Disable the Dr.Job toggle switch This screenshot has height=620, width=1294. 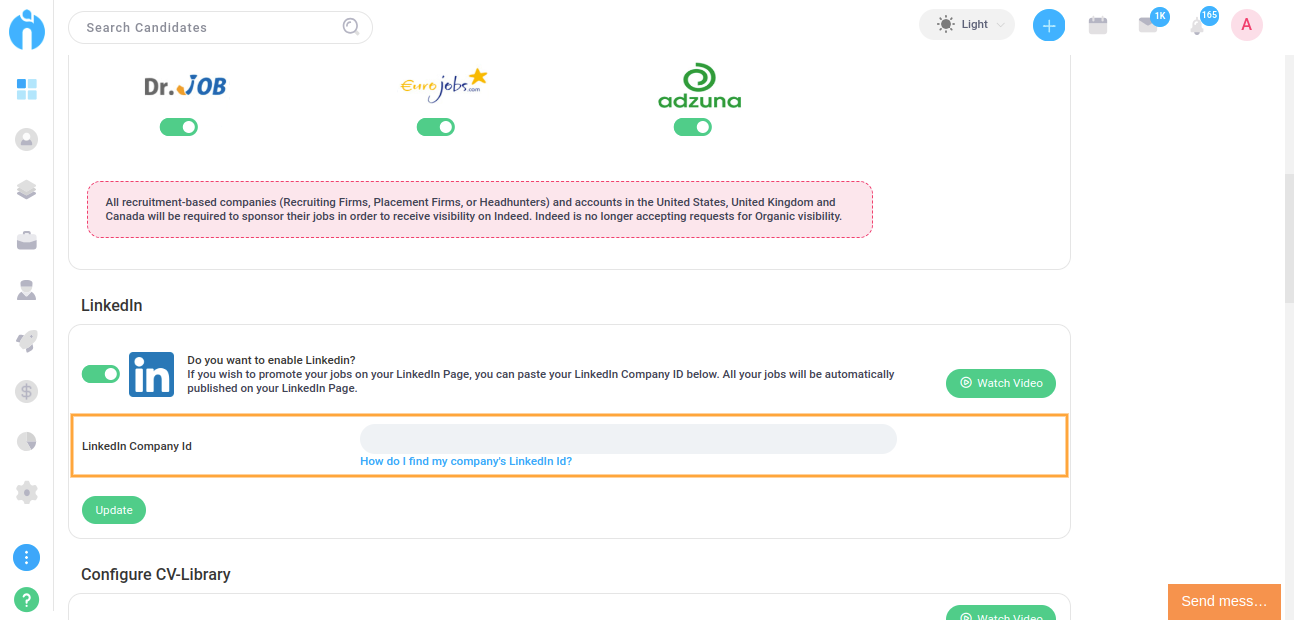pyautogui.click(x=179, y=127)
